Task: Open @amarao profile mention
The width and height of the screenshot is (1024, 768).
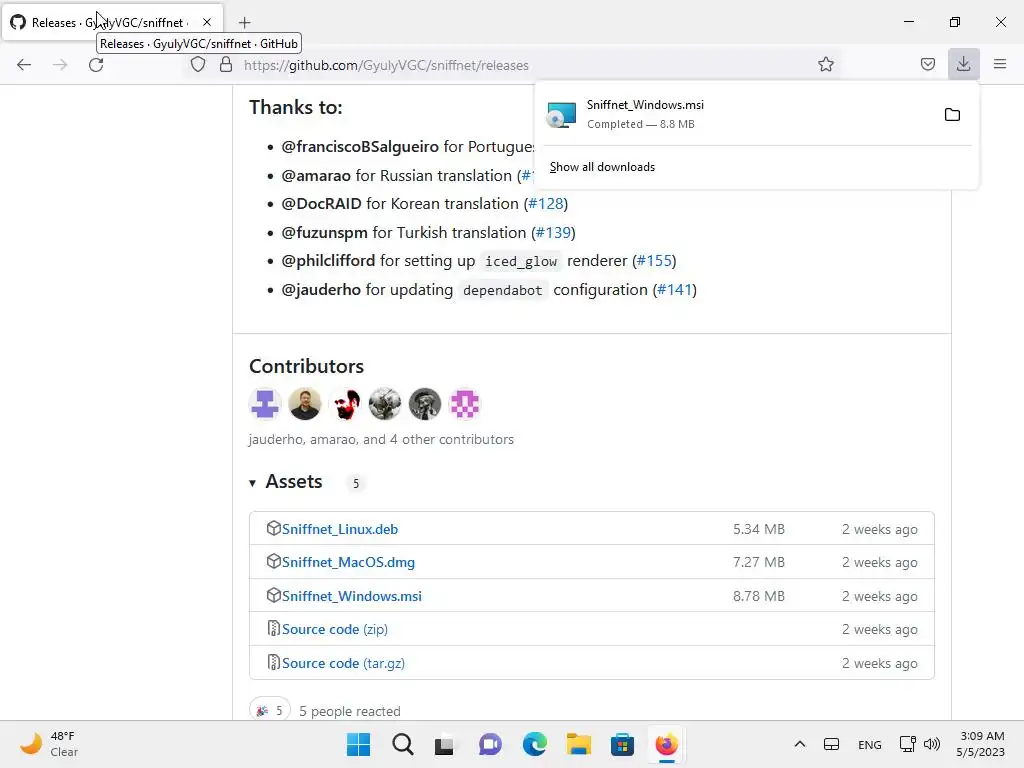Action: (316, 176)
